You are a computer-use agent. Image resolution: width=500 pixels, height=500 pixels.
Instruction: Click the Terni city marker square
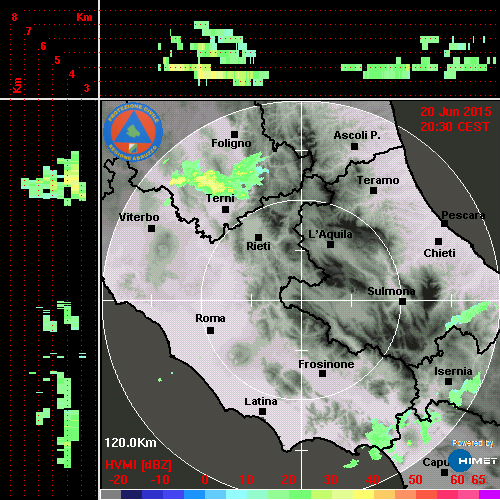pyautogui.click(x=225, y=210)
